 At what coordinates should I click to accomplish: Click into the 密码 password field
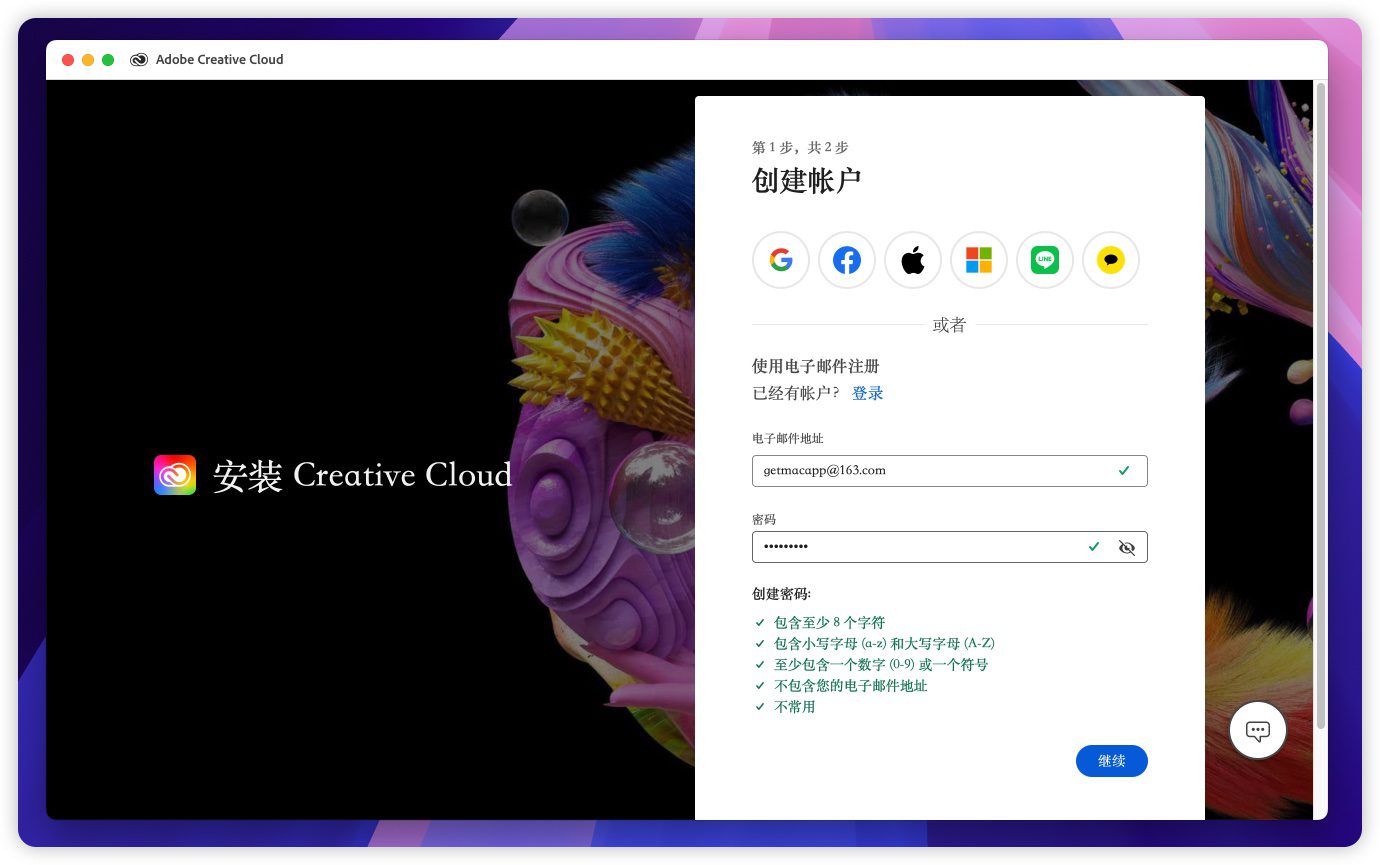tap(915, 547)
